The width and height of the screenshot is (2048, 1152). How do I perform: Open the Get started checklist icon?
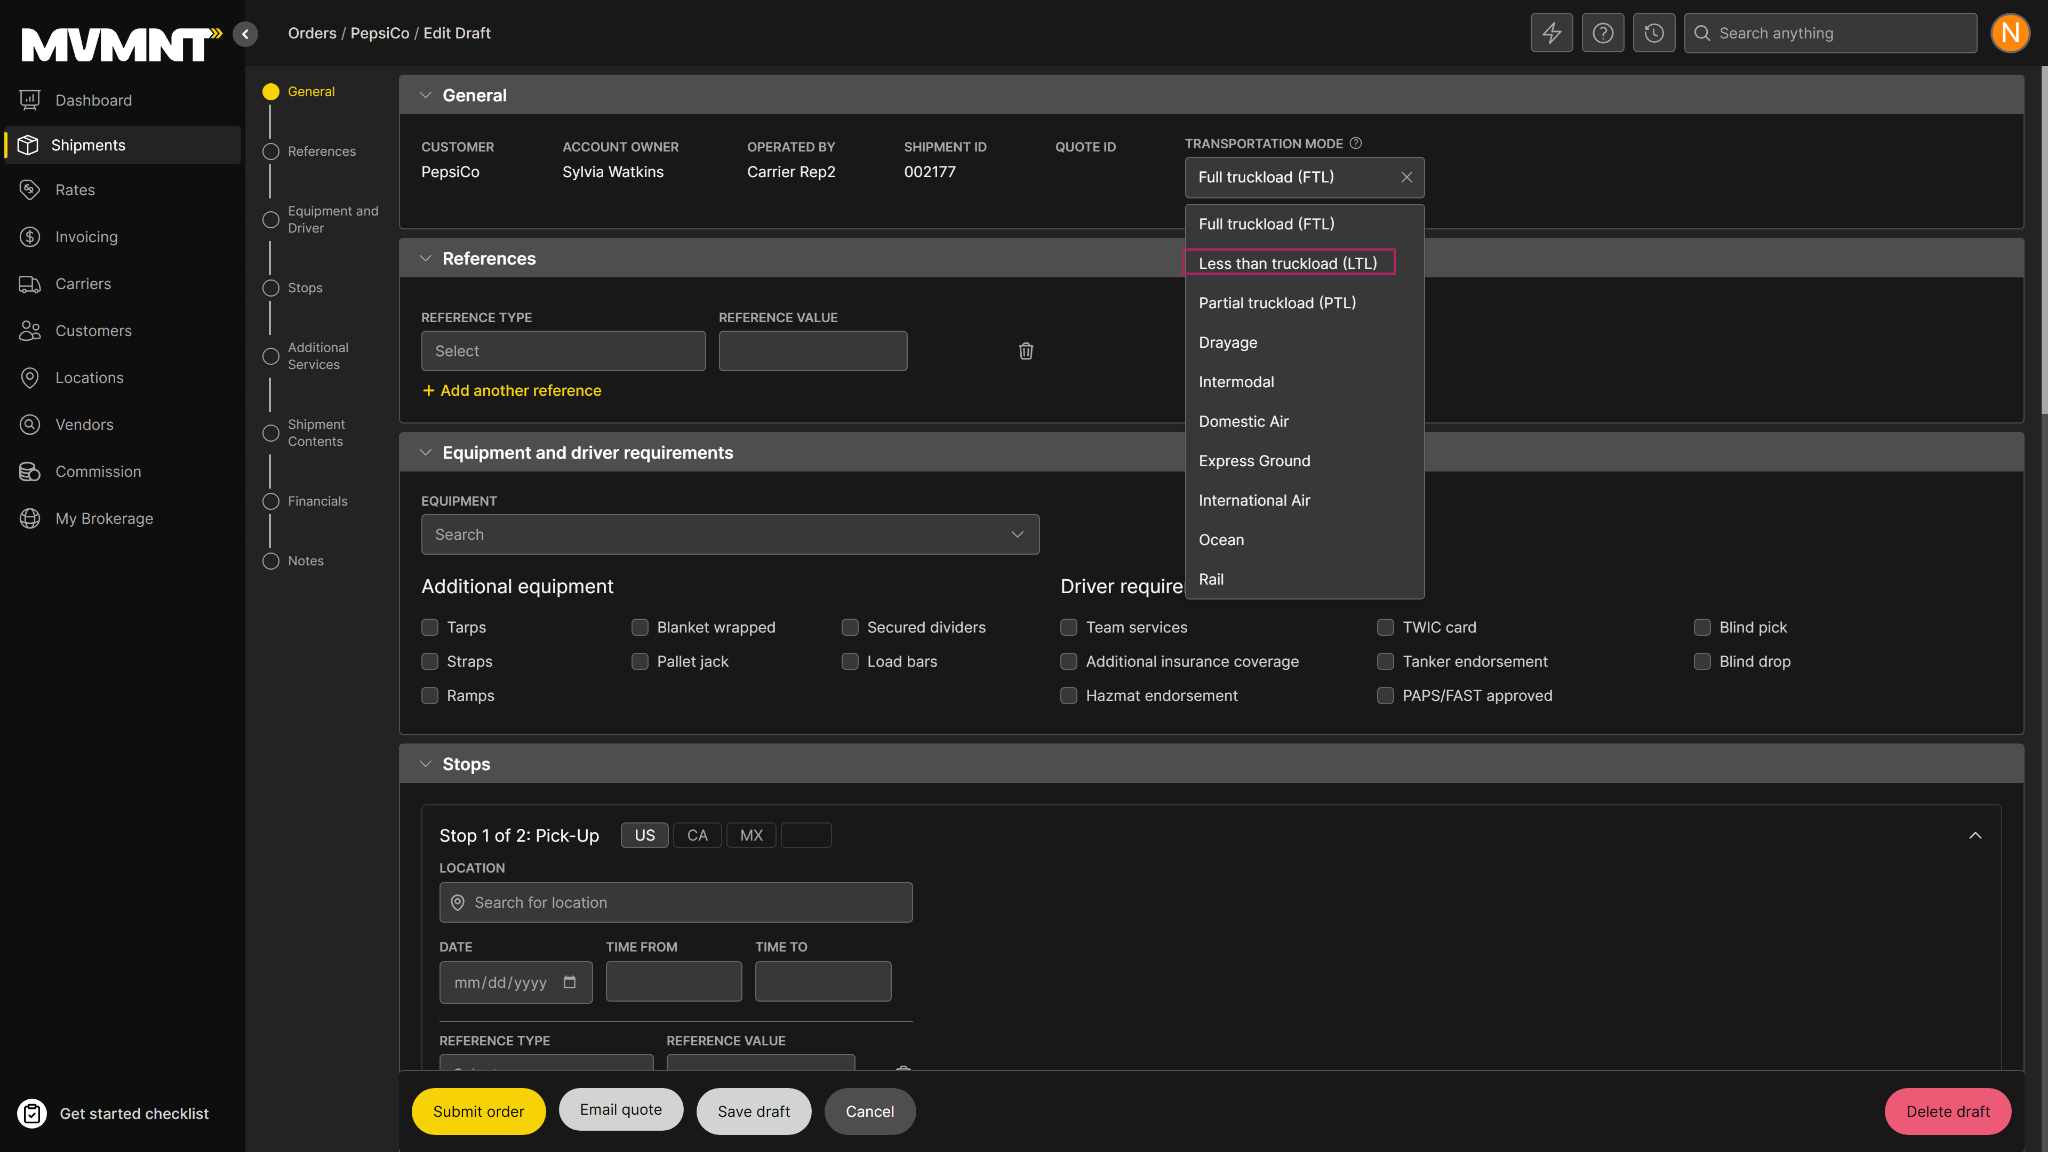point(32,1113)
